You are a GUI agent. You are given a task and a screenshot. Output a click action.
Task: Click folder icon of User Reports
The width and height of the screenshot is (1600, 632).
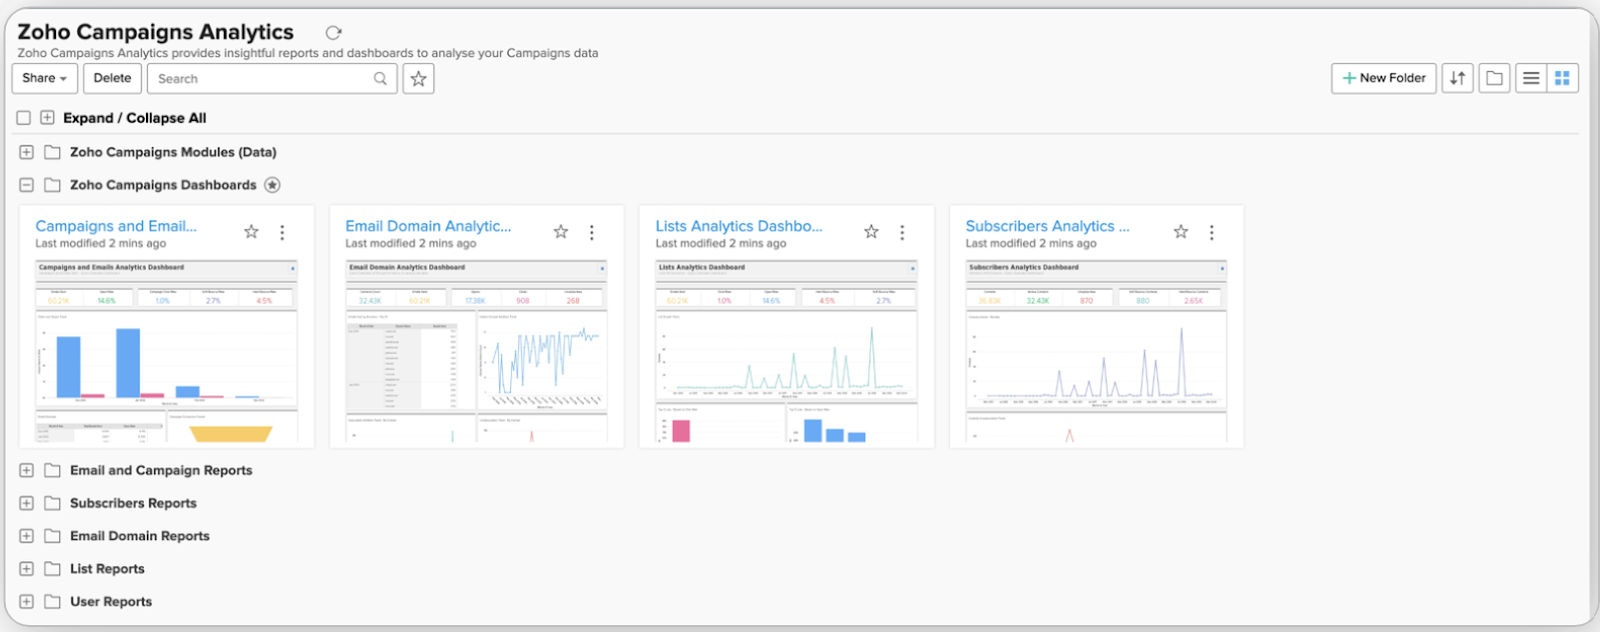coord(52,602)
